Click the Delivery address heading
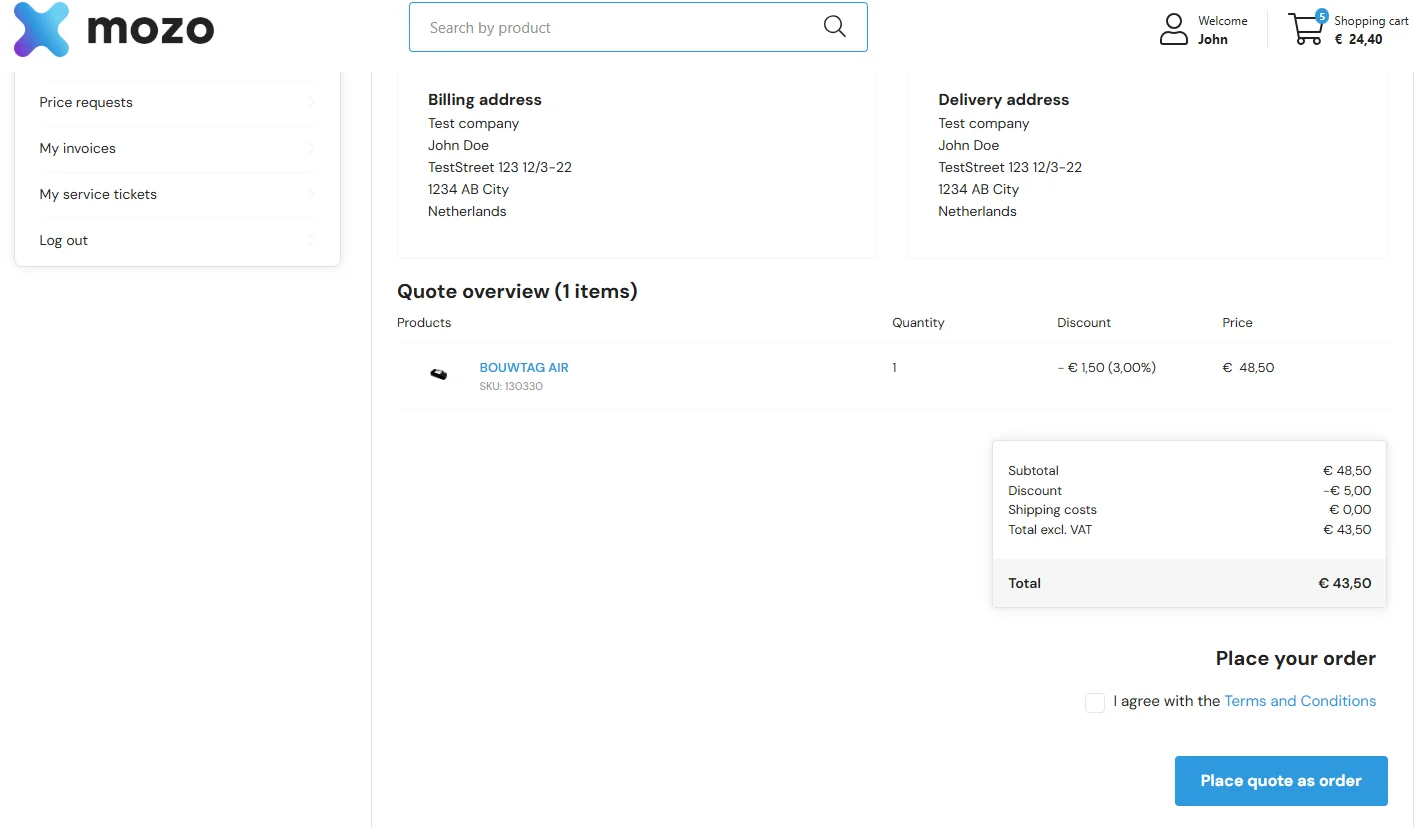1428x828 pixels. (1004, 100)
